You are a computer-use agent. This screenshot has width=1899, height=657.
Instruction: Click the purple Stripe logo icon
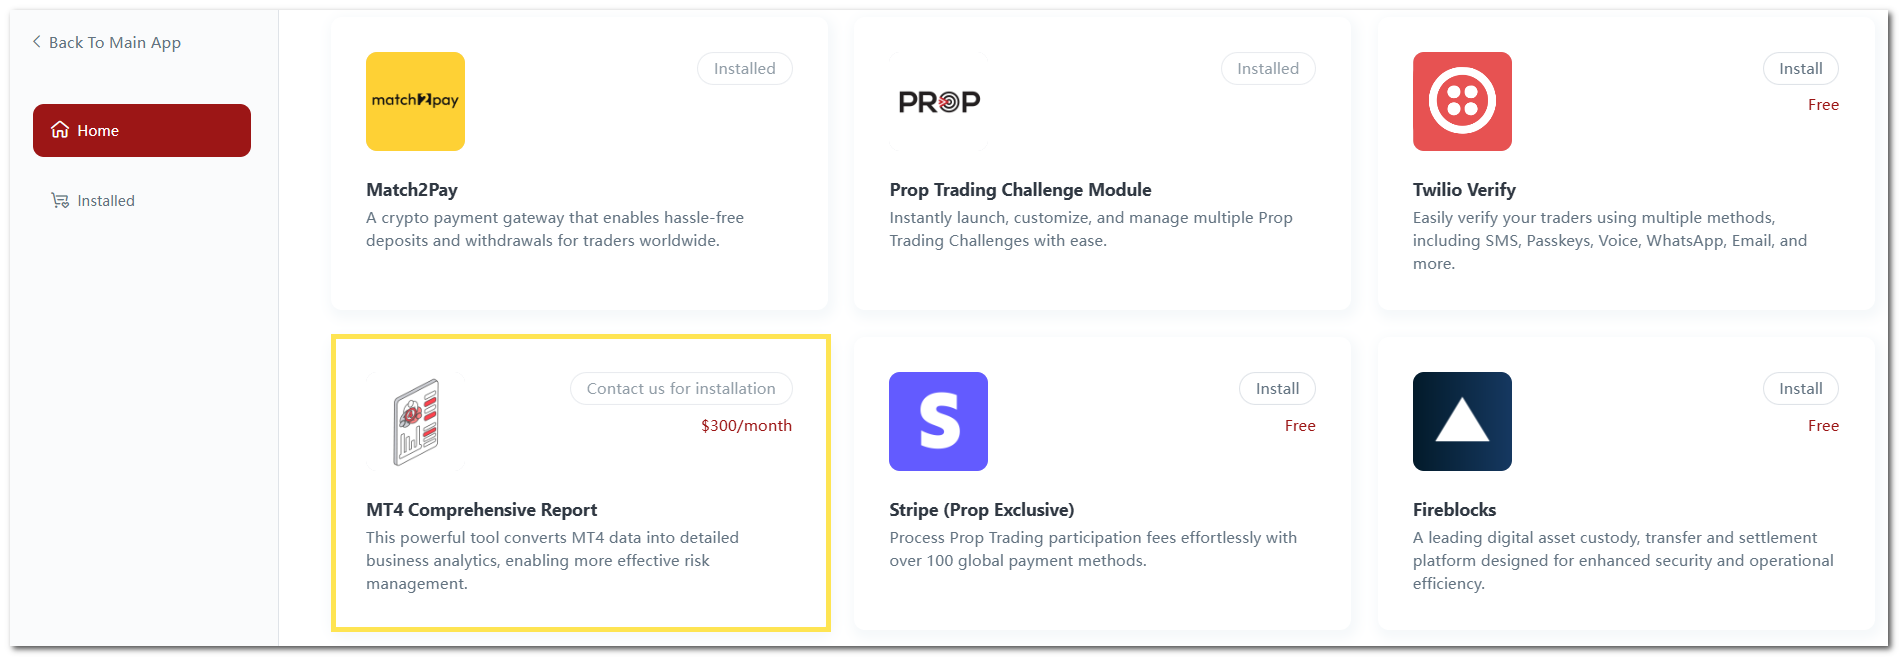tap(938, 421)
